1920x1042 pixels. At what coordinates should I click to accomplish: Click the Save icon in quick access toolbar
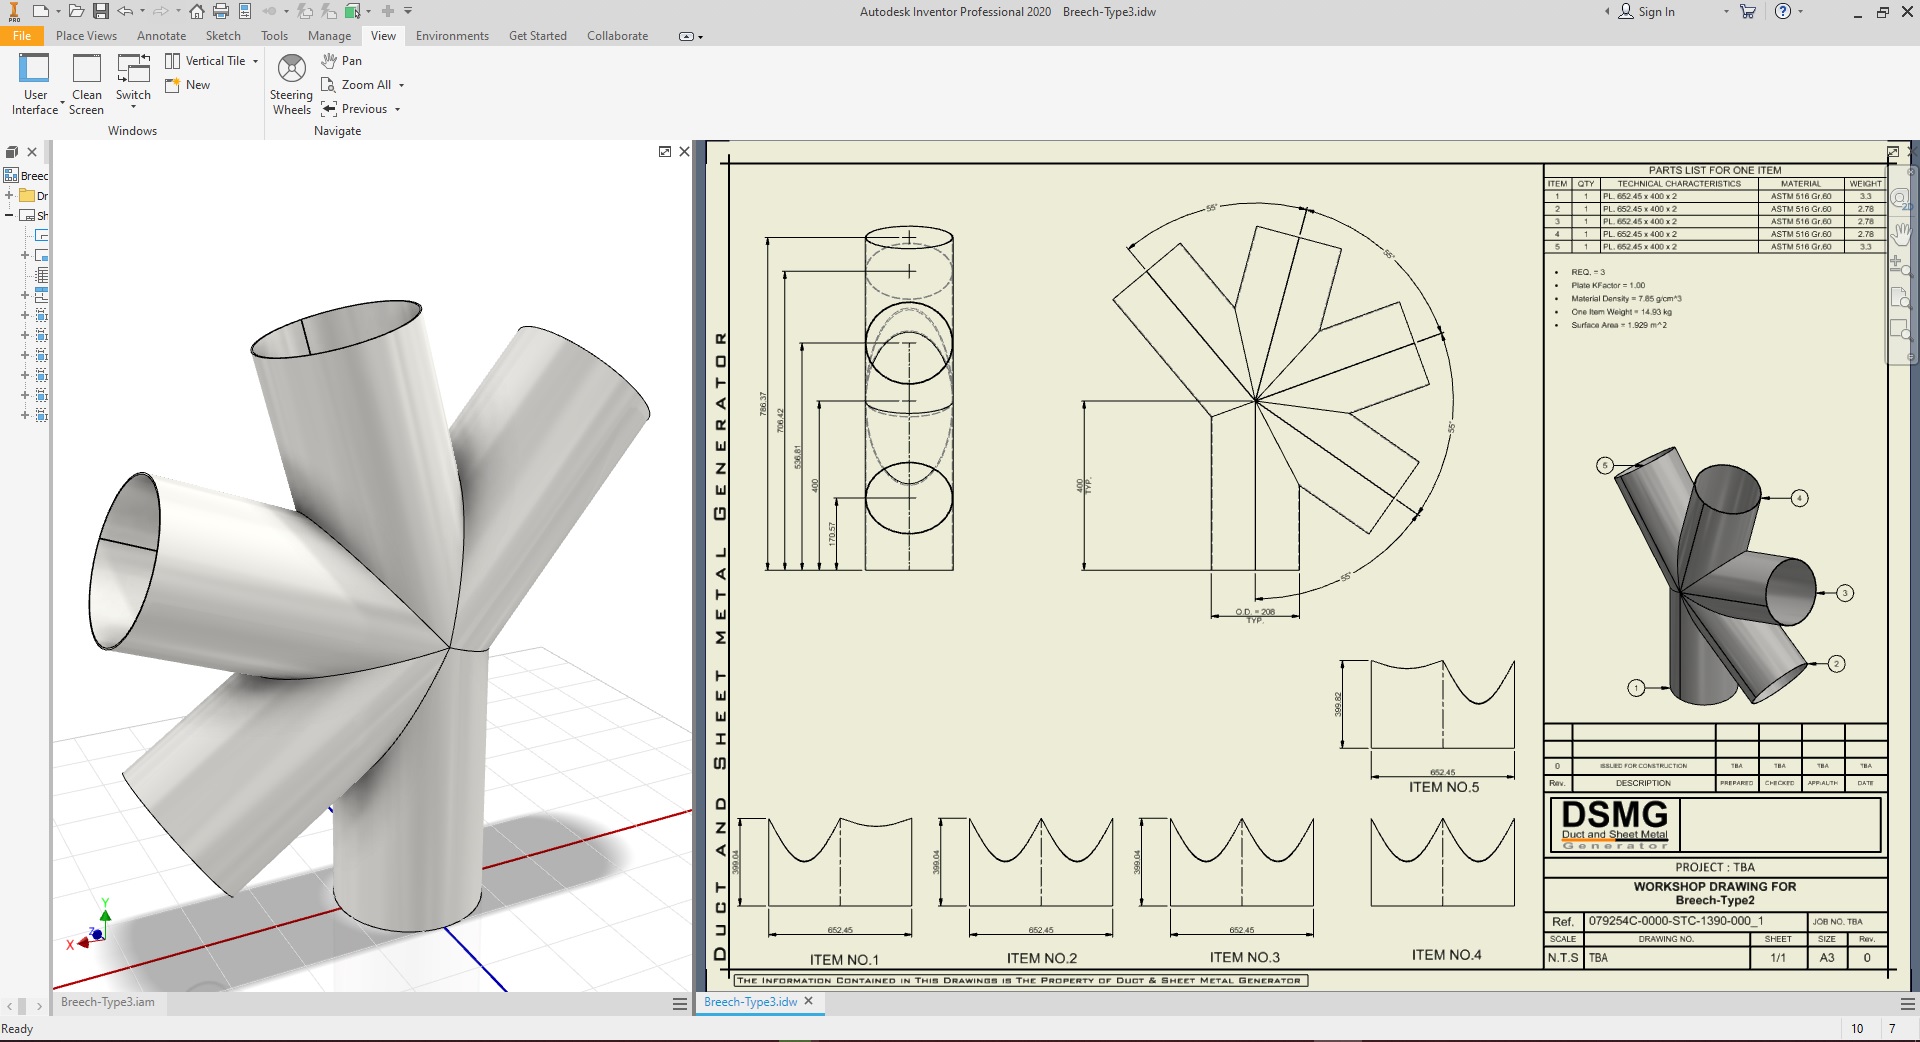tap(101, 12)
